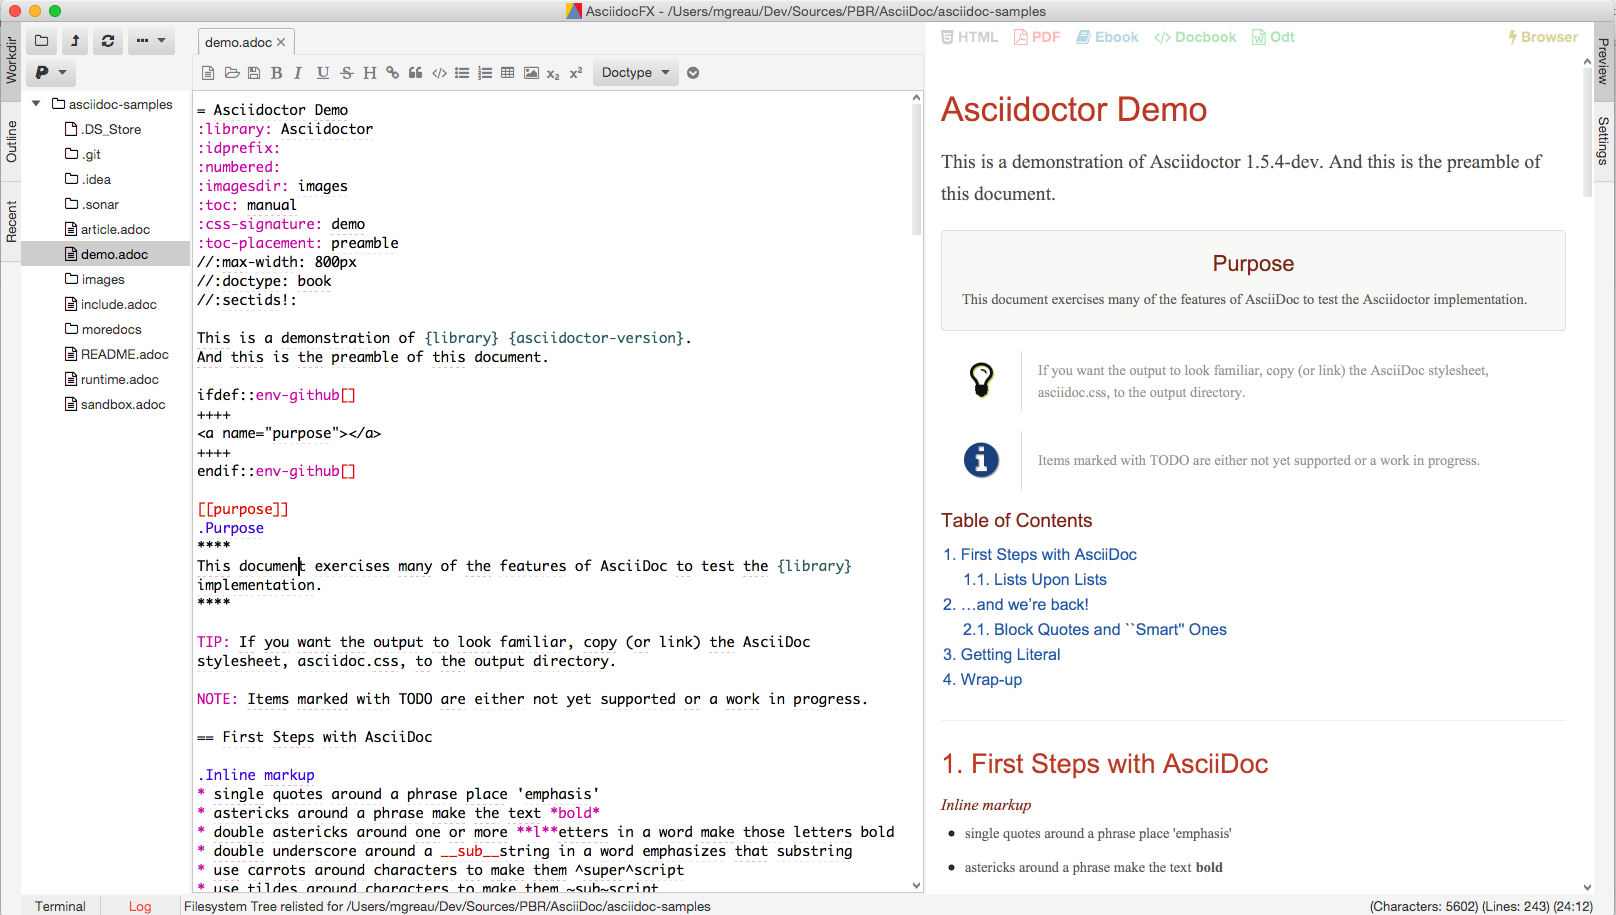Open the Terminal panel

[60, 906]
